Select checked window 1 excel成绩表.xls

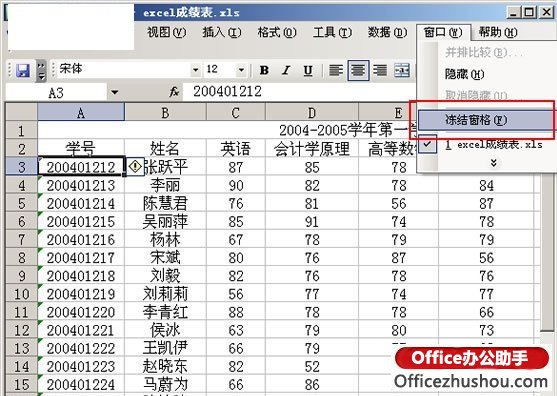pos(486,145)
